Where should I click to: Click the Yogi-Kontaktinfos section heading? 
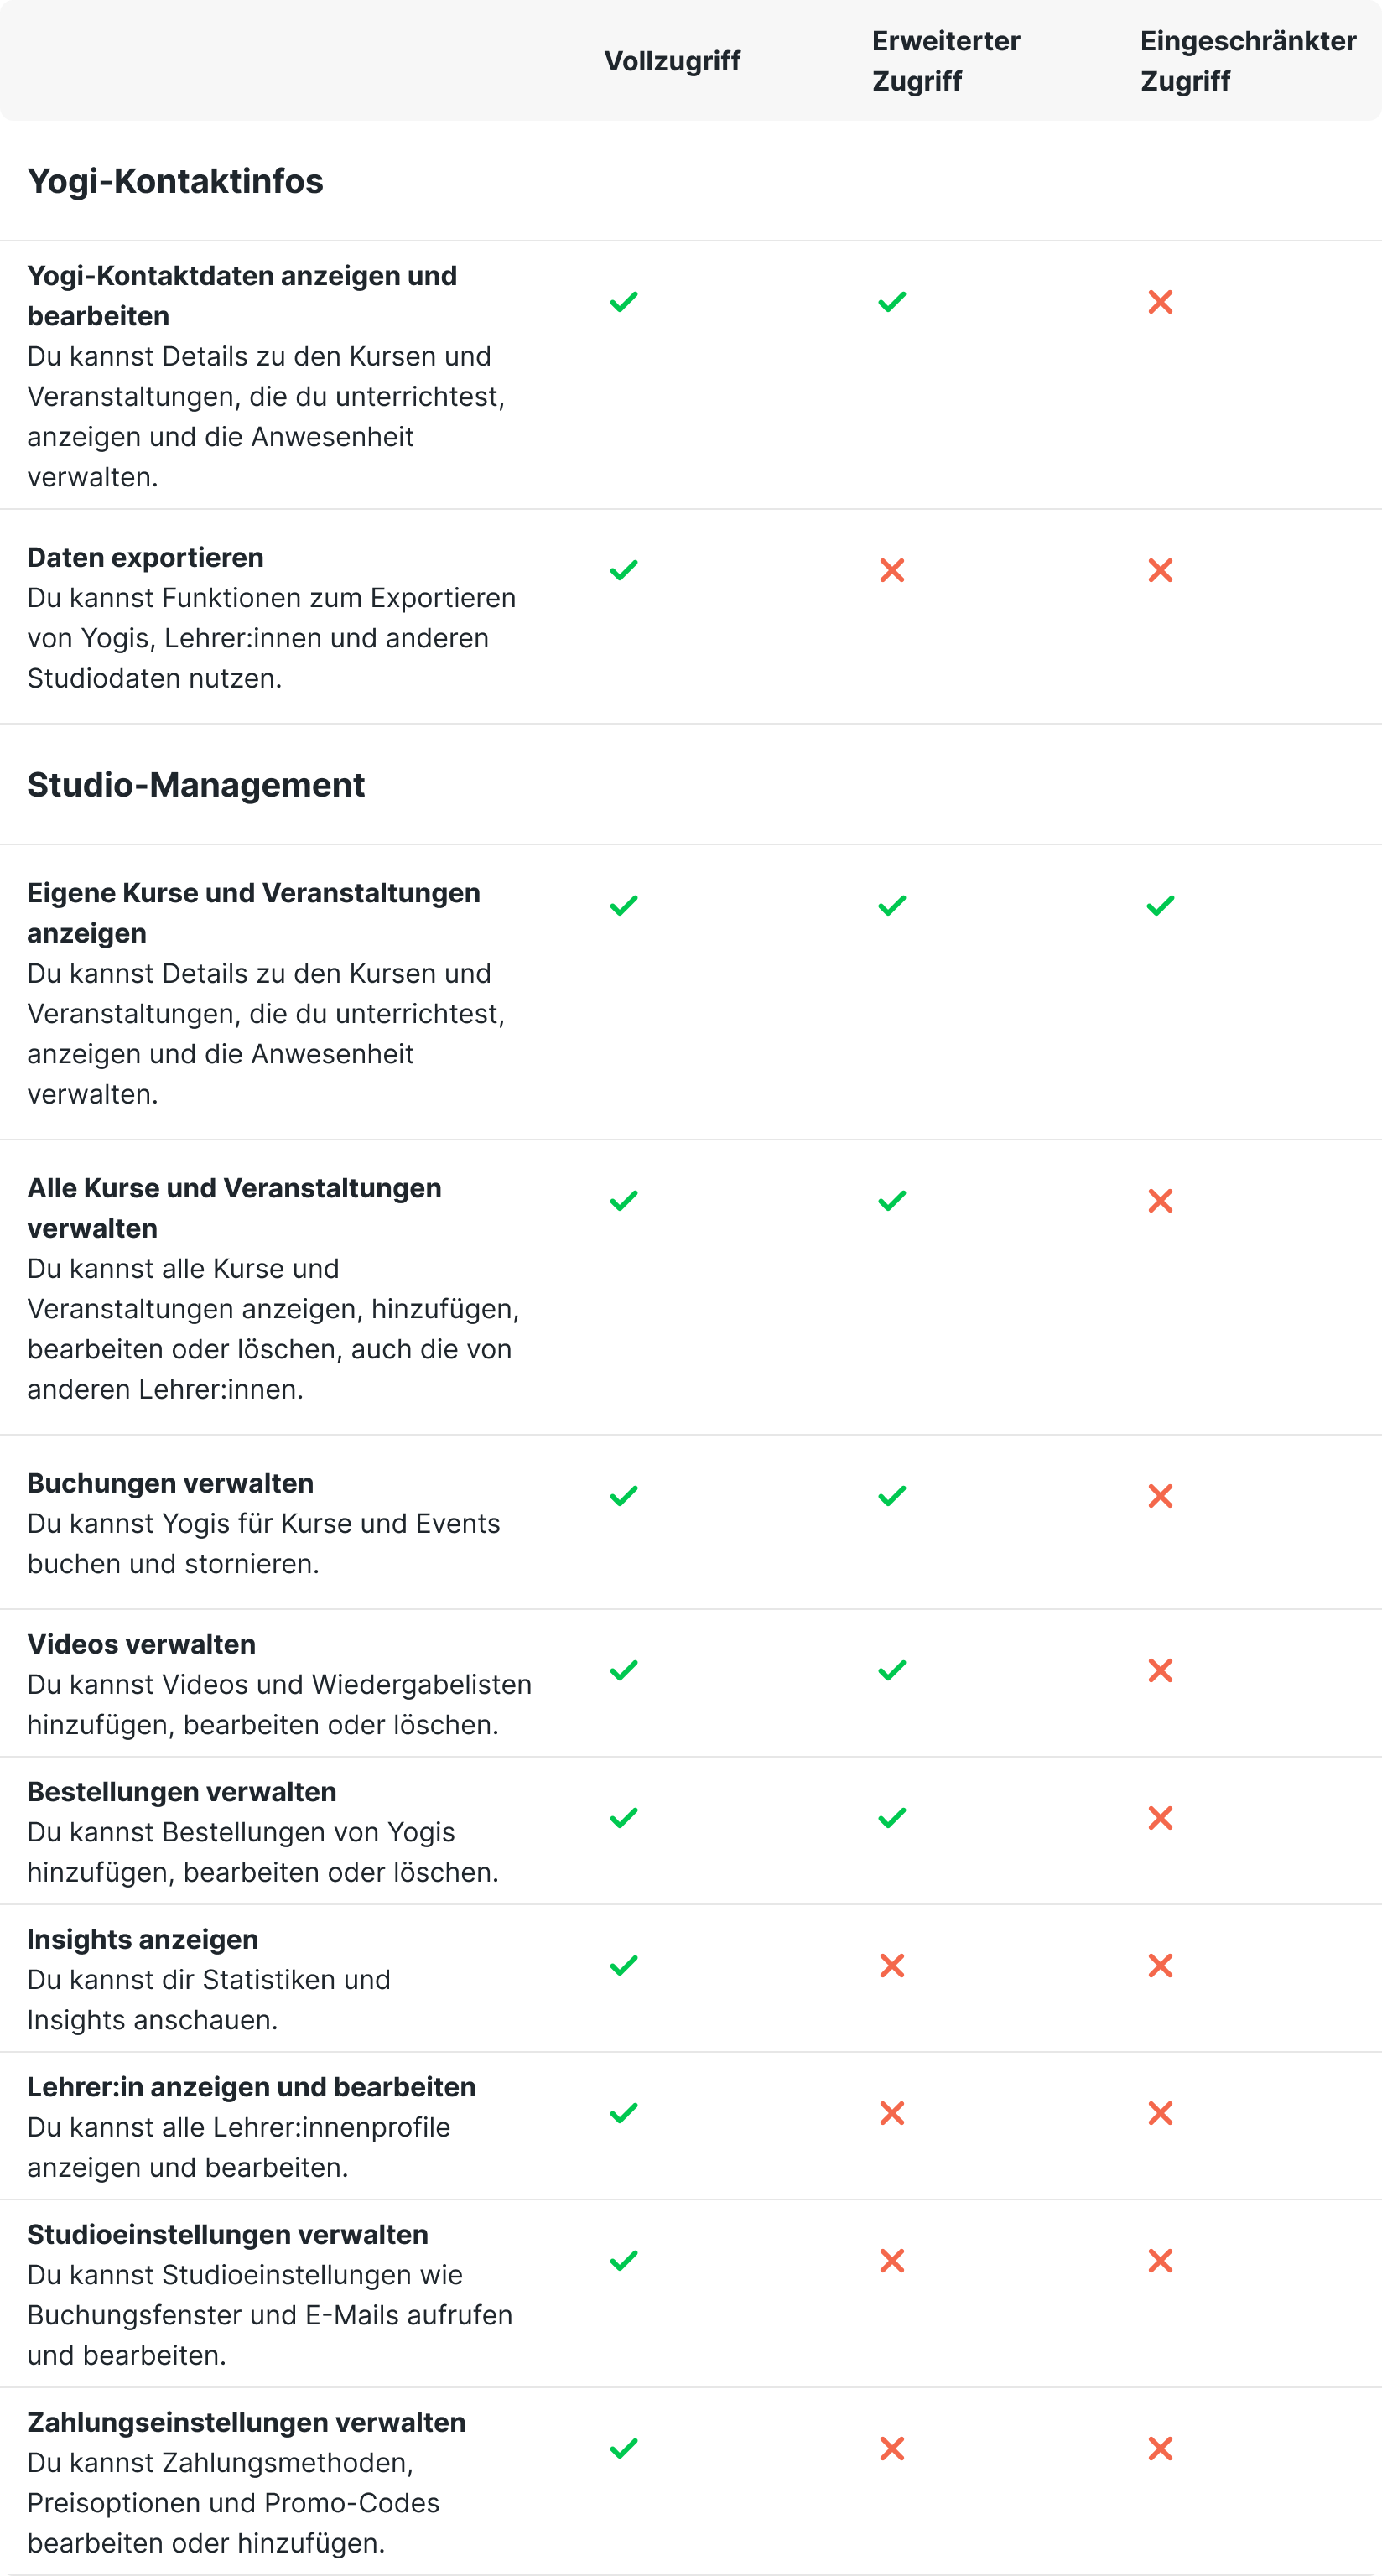coord(175,181)
